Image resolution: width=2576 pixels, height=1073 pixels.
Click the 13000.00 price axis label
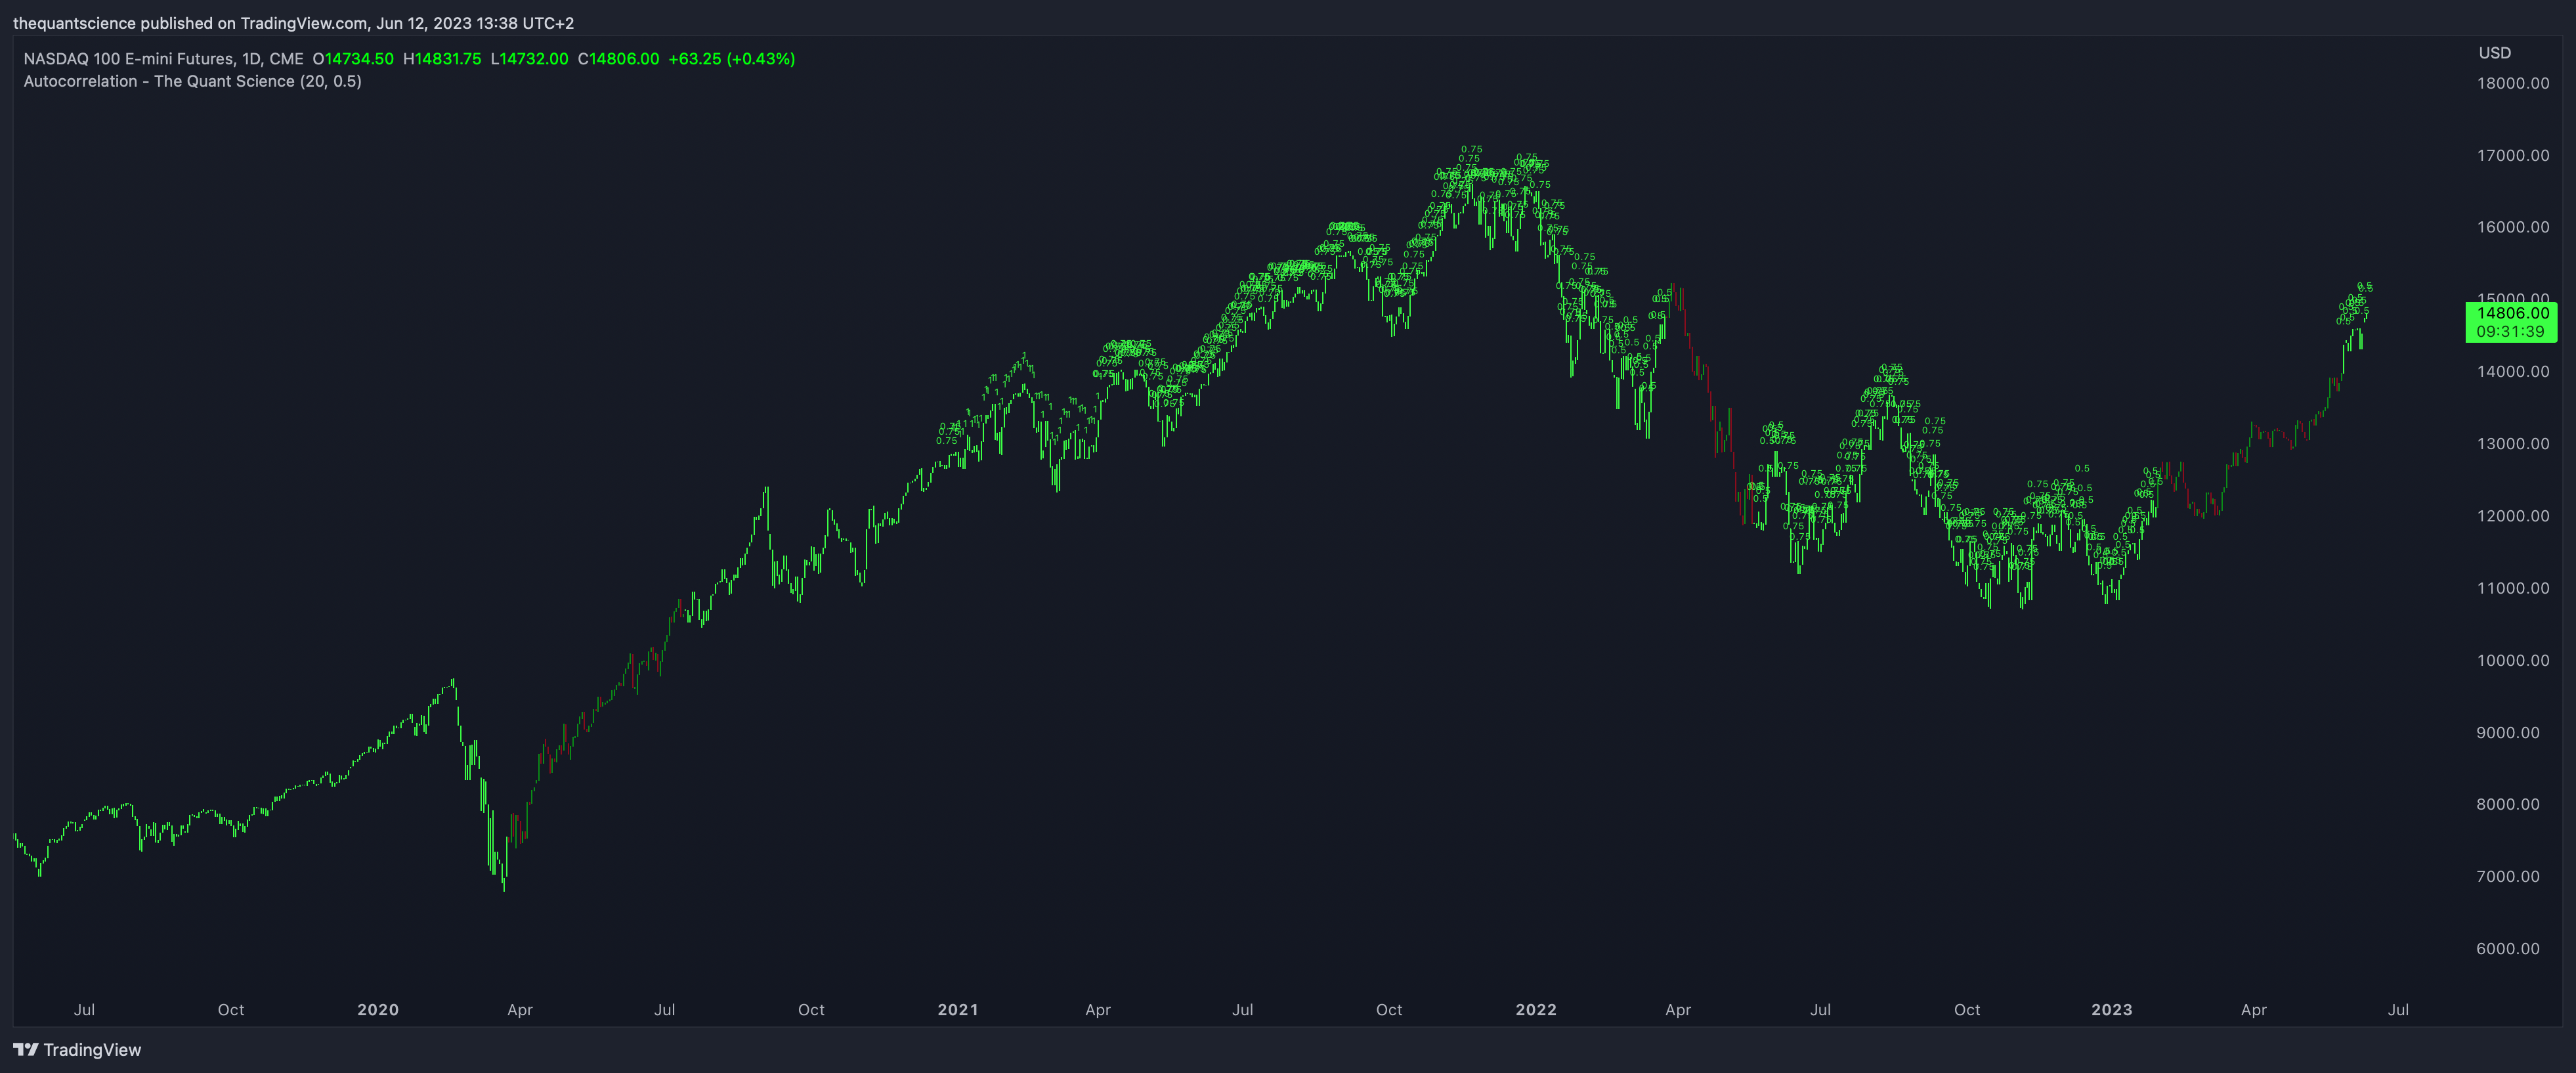tap(2513, 443)
